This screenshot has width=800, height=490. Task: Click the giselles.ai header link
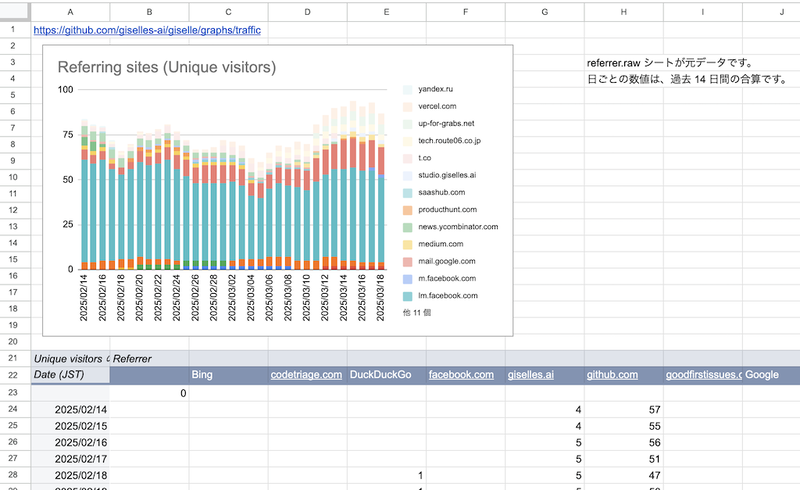[x=531, y=375]
